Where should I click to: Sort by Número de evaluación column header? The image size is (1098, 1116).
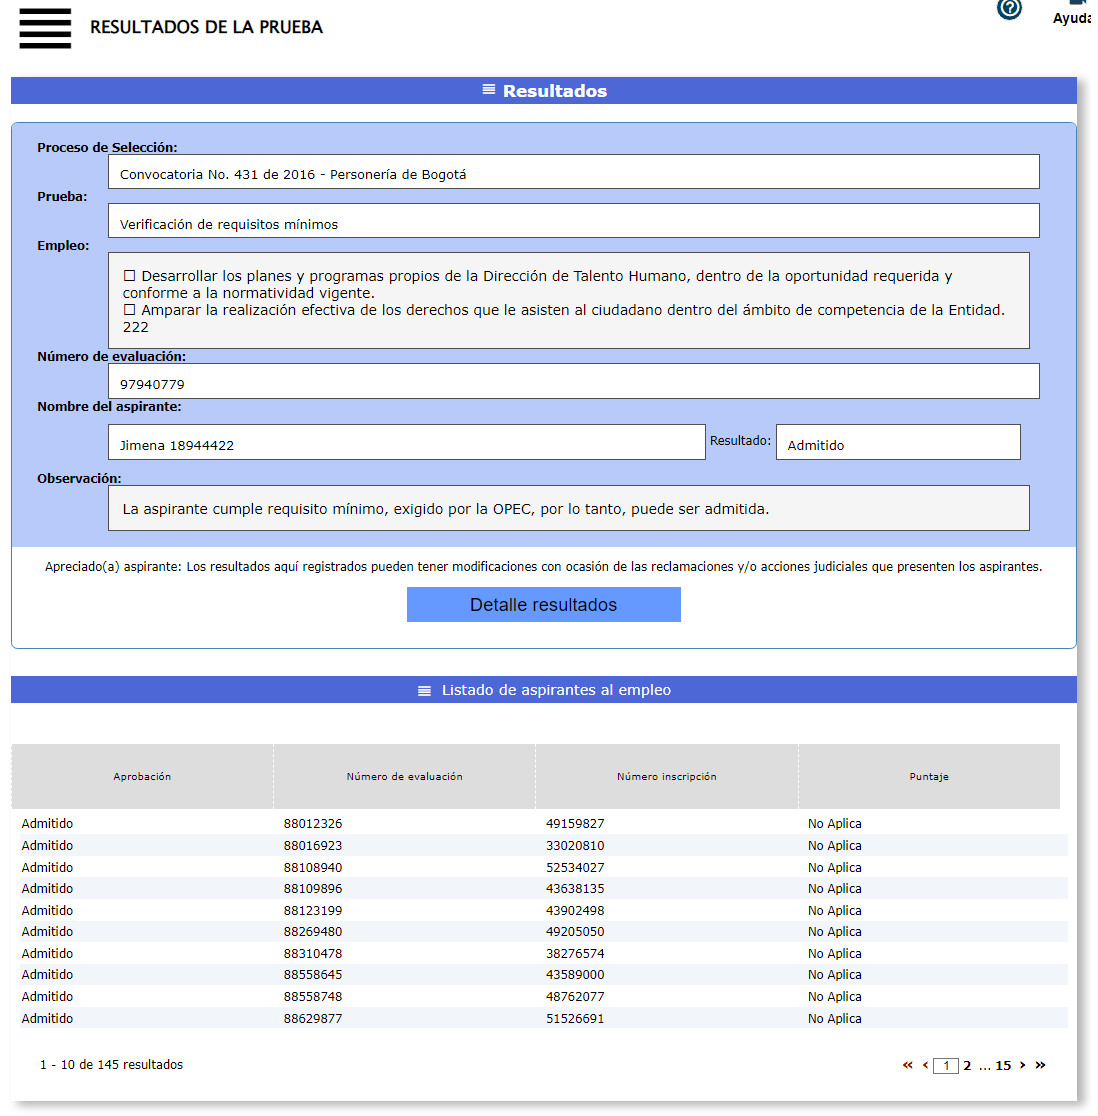click(404, 776)
